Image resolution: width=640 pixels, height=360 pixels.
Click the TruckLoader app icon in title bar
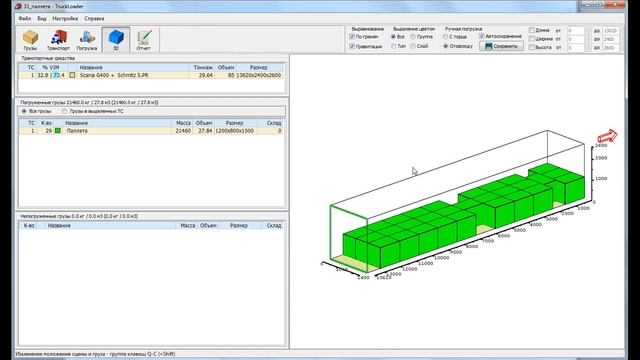[18, 6]
